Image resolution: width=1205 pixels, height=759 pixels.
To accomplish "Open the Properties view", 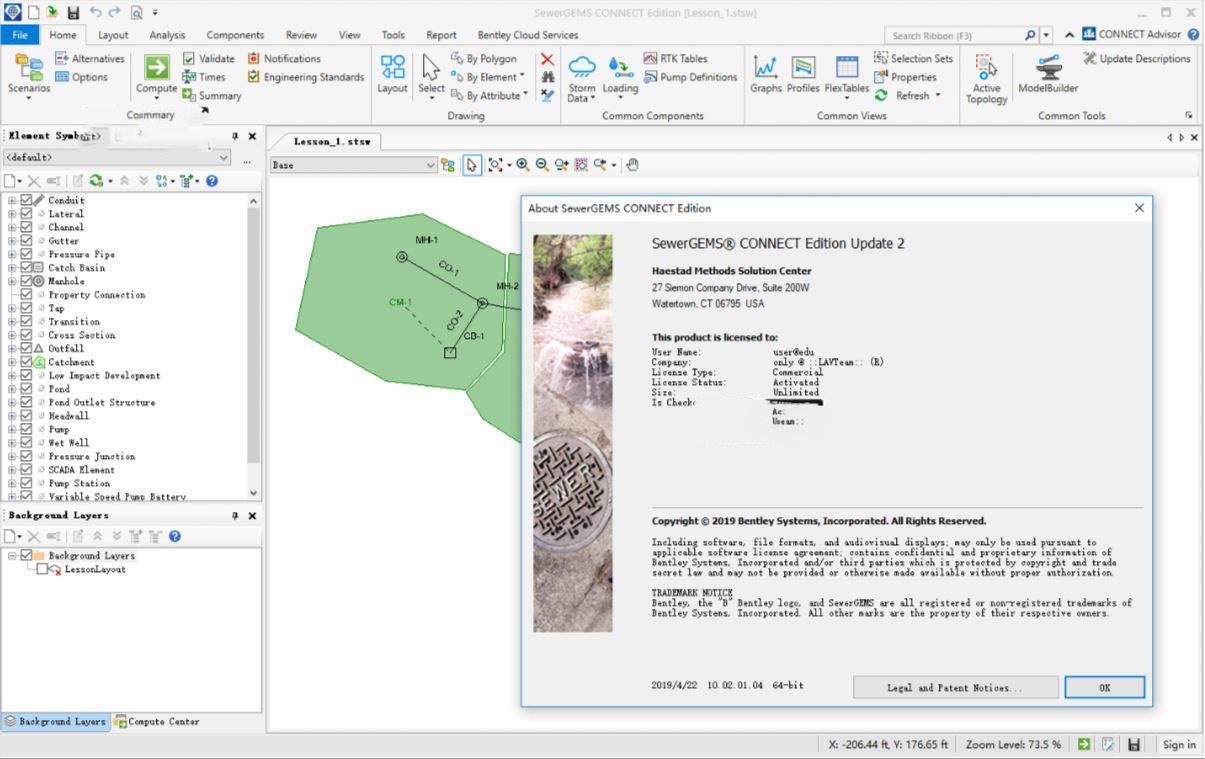I will [906, 77].
